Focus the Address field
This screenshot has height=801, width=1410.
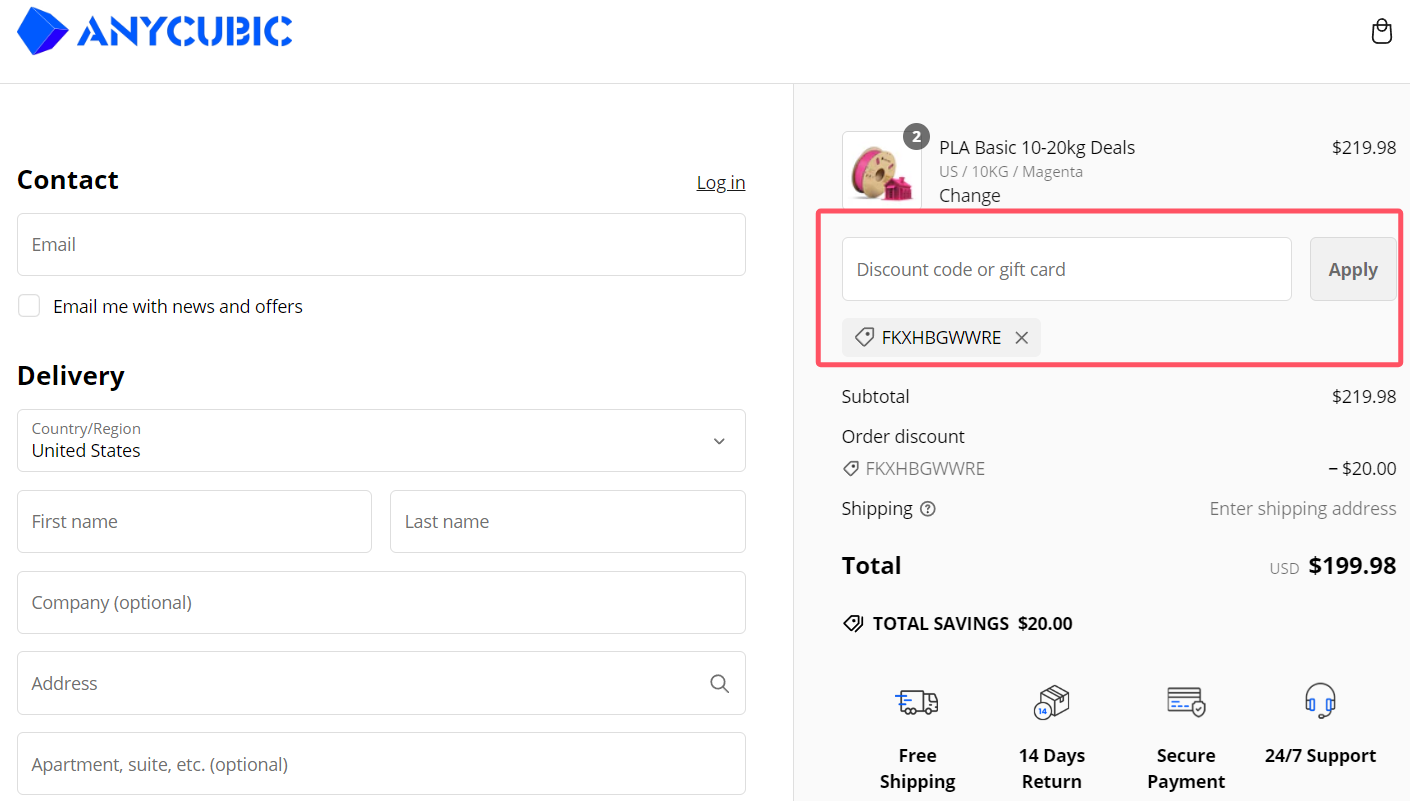[381, 683]
